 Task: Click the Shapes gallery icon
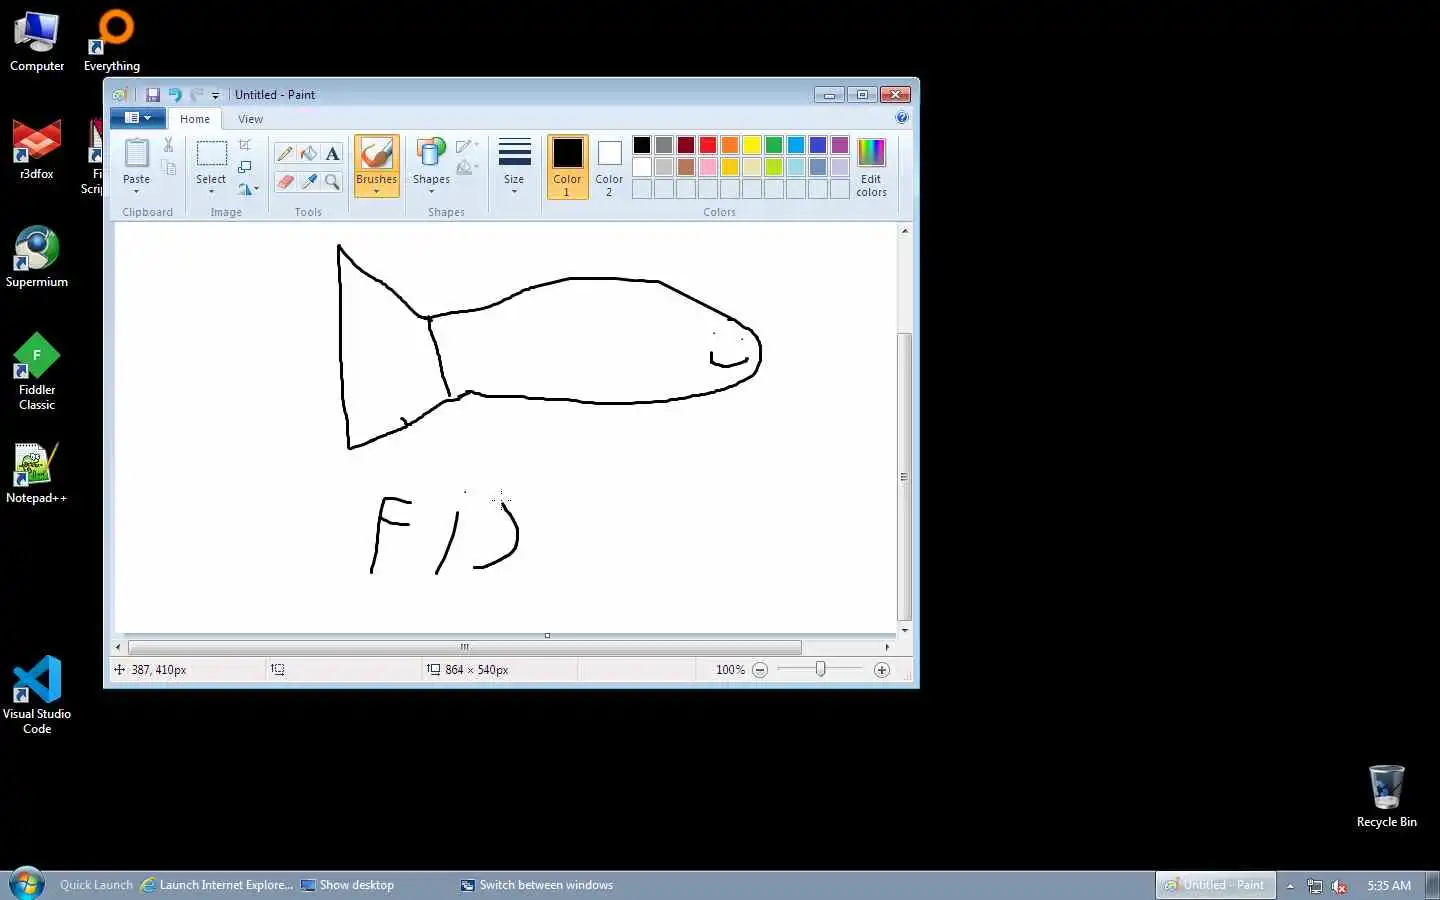coord(431,154)
